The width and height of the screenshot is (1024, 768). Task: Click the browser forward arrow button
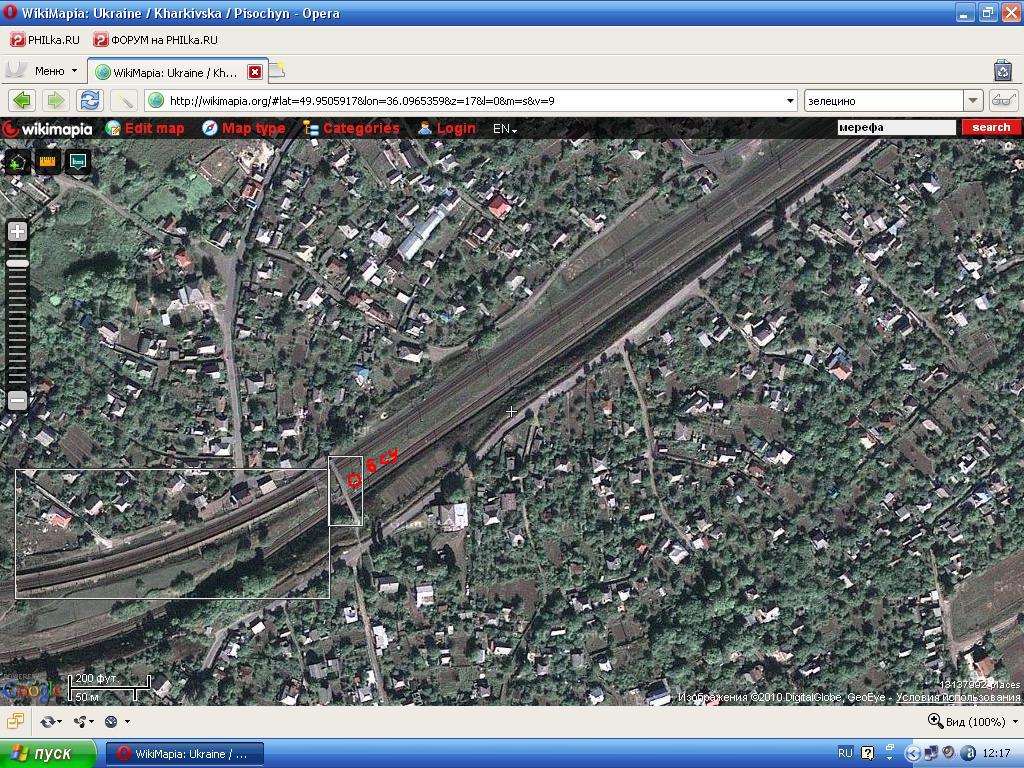point(56,100)
